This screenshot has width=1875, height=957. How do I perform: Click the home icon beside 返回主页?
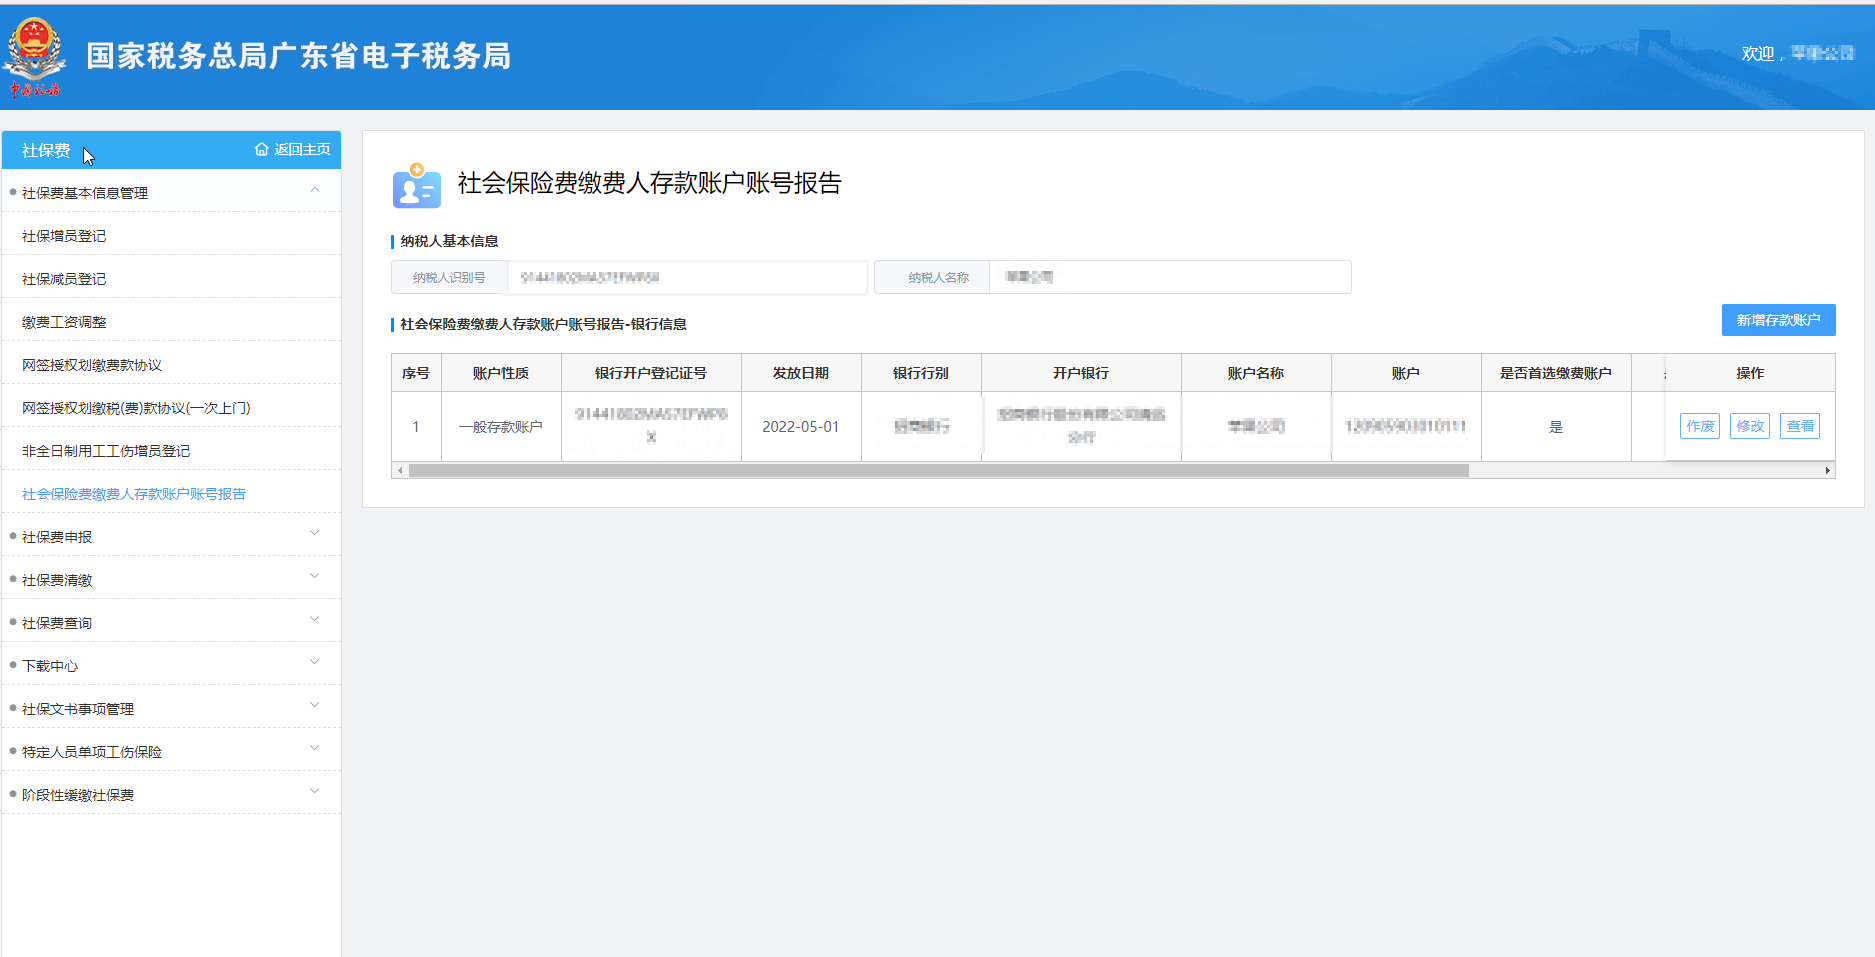pyautogui.click(x=261, y=150)
